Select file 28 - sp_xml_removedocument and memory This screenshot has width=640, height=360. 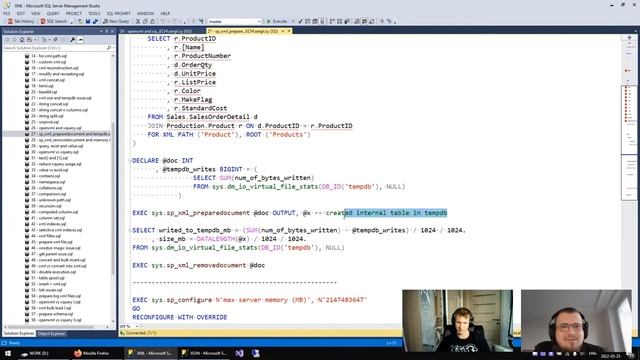click(x=67, y=140)
